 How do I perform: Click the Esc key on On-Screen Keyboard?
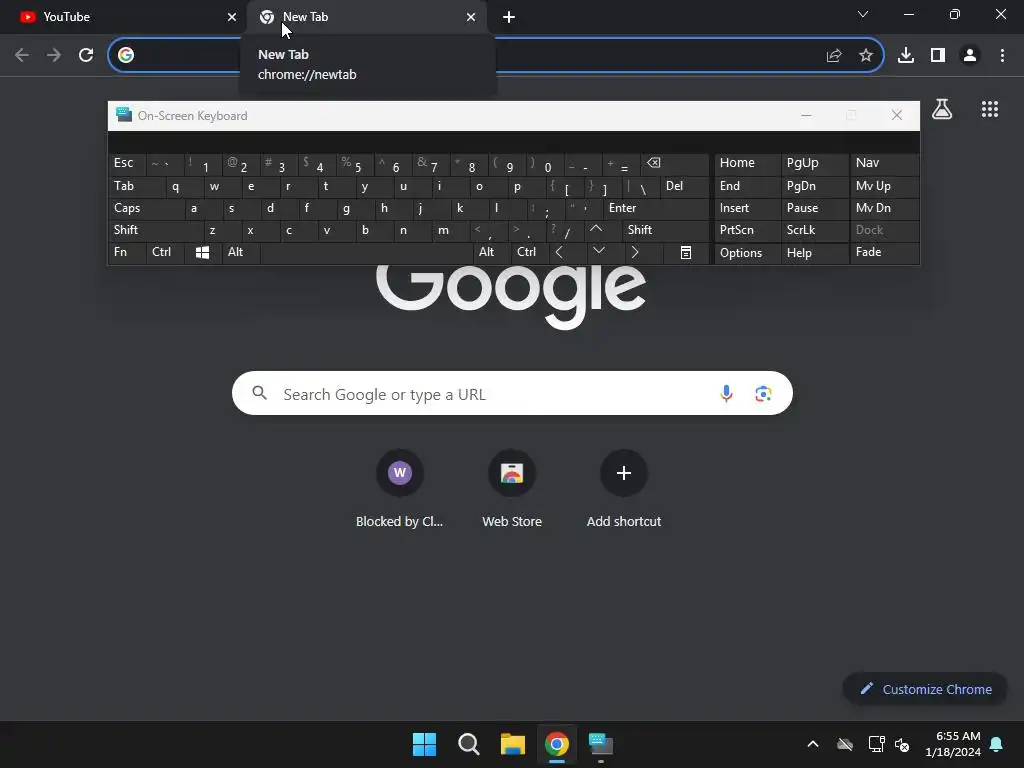coord(127,163)
